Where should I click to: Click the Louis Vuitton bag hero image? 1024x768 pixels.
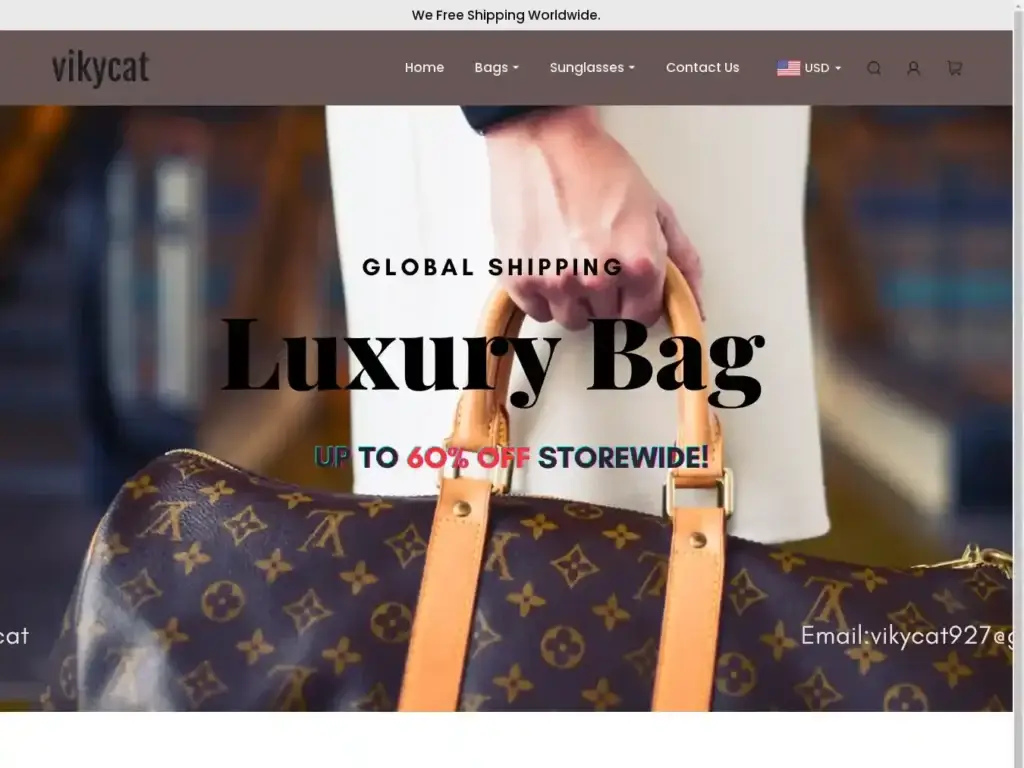pos(506,408)
